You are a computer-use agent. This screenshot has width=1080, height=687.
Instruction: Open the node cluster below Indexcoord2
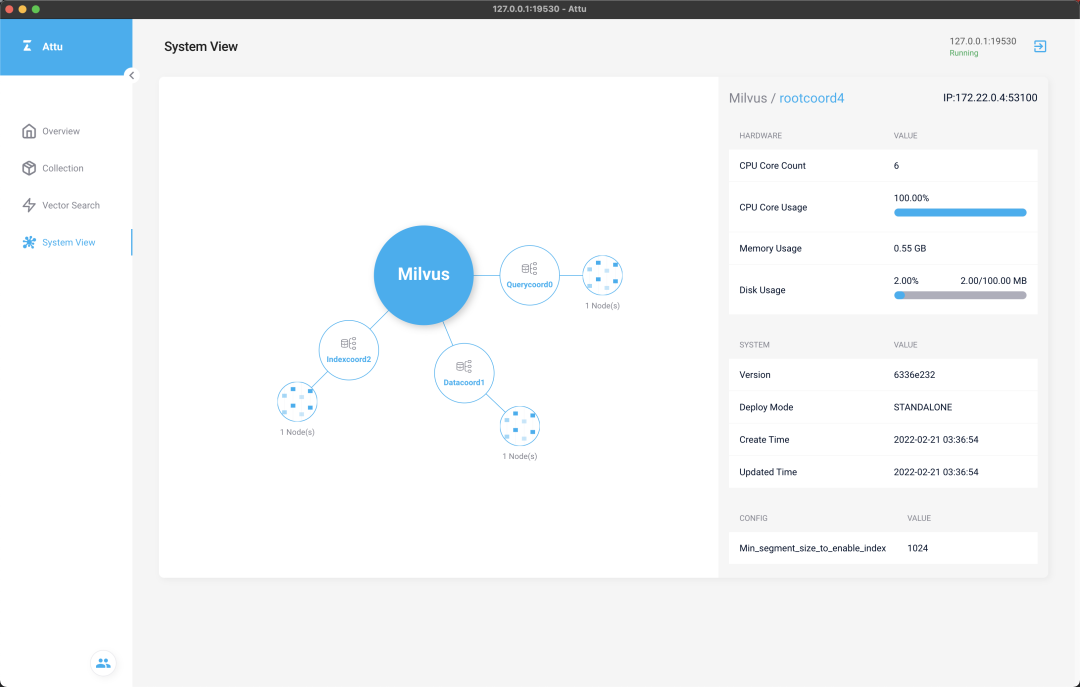coord(297,402)
